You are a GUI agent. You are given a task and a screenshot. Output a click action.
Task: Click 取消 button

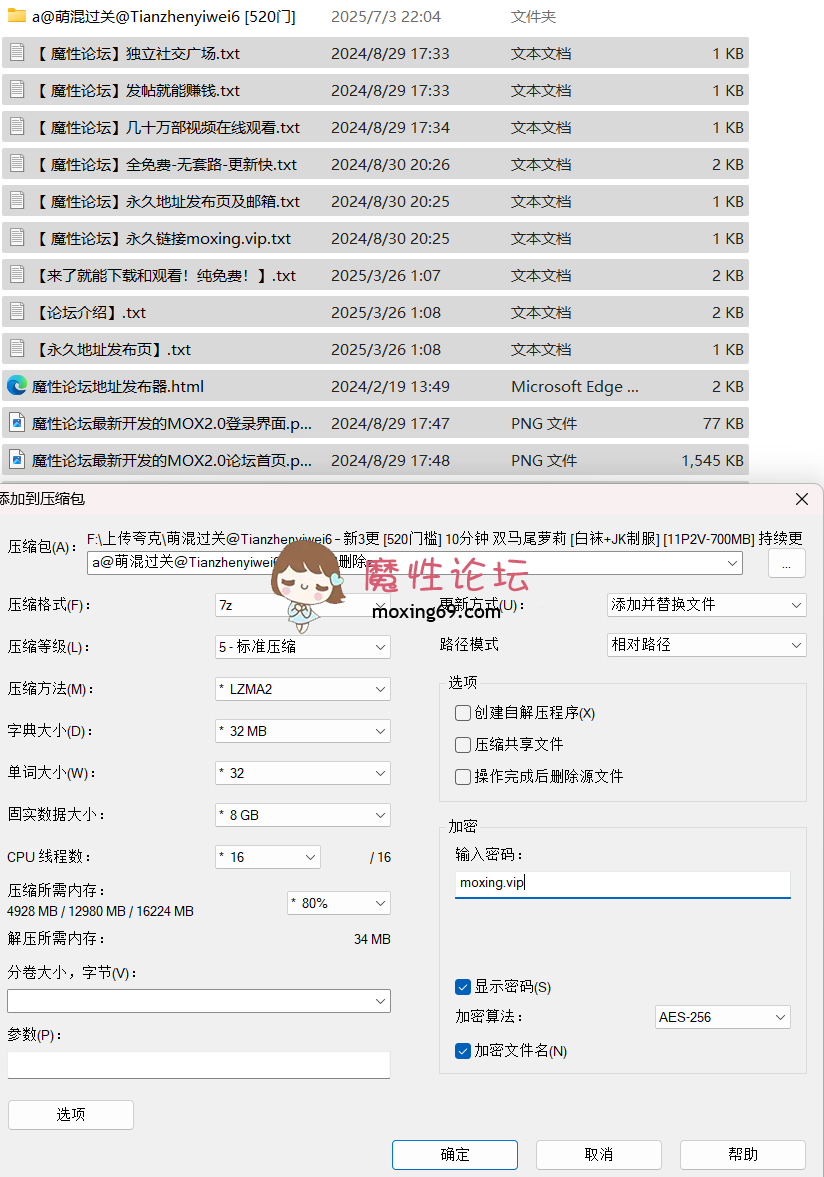(x=599, y=1154)
